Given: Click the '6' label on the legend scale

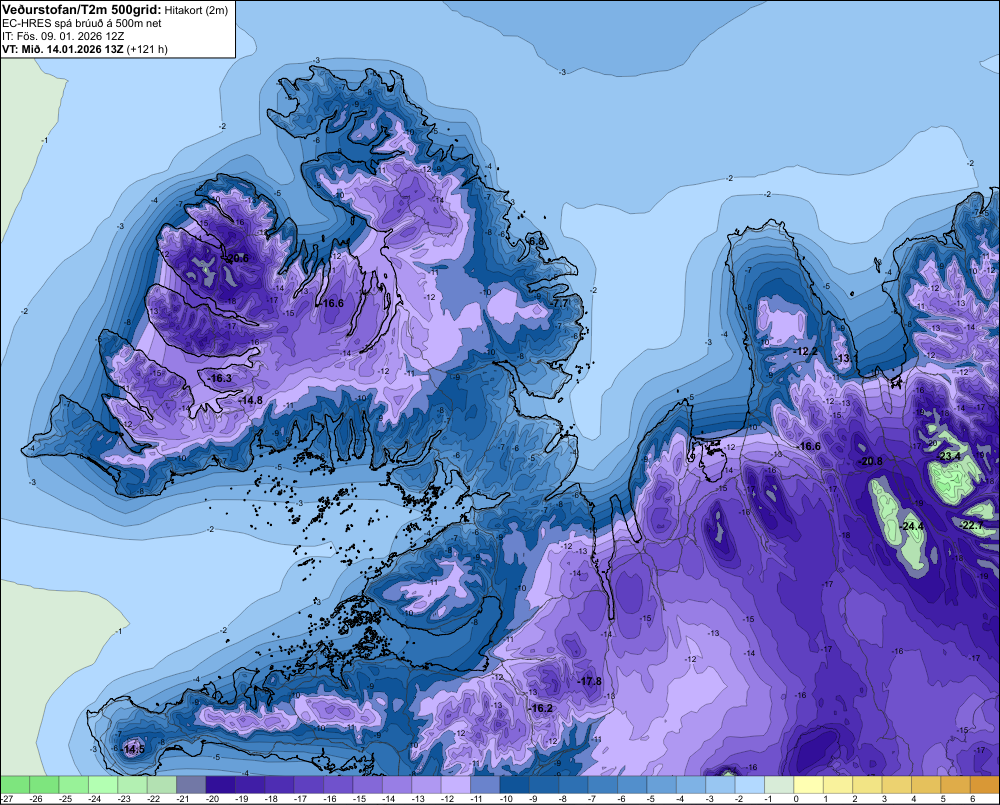Looking at the screenshot, I should tap(972, 799).
